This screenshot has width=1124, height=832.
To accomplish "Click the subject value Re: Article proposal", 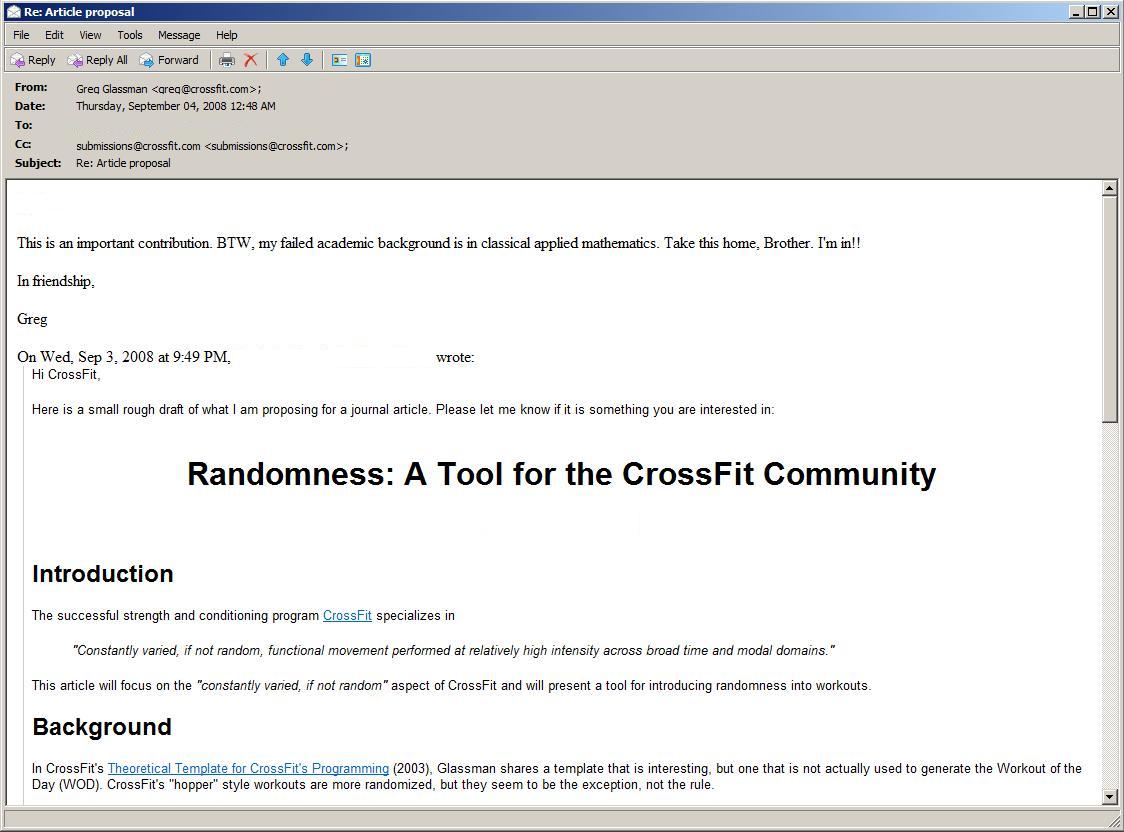I will pos(123,163).
